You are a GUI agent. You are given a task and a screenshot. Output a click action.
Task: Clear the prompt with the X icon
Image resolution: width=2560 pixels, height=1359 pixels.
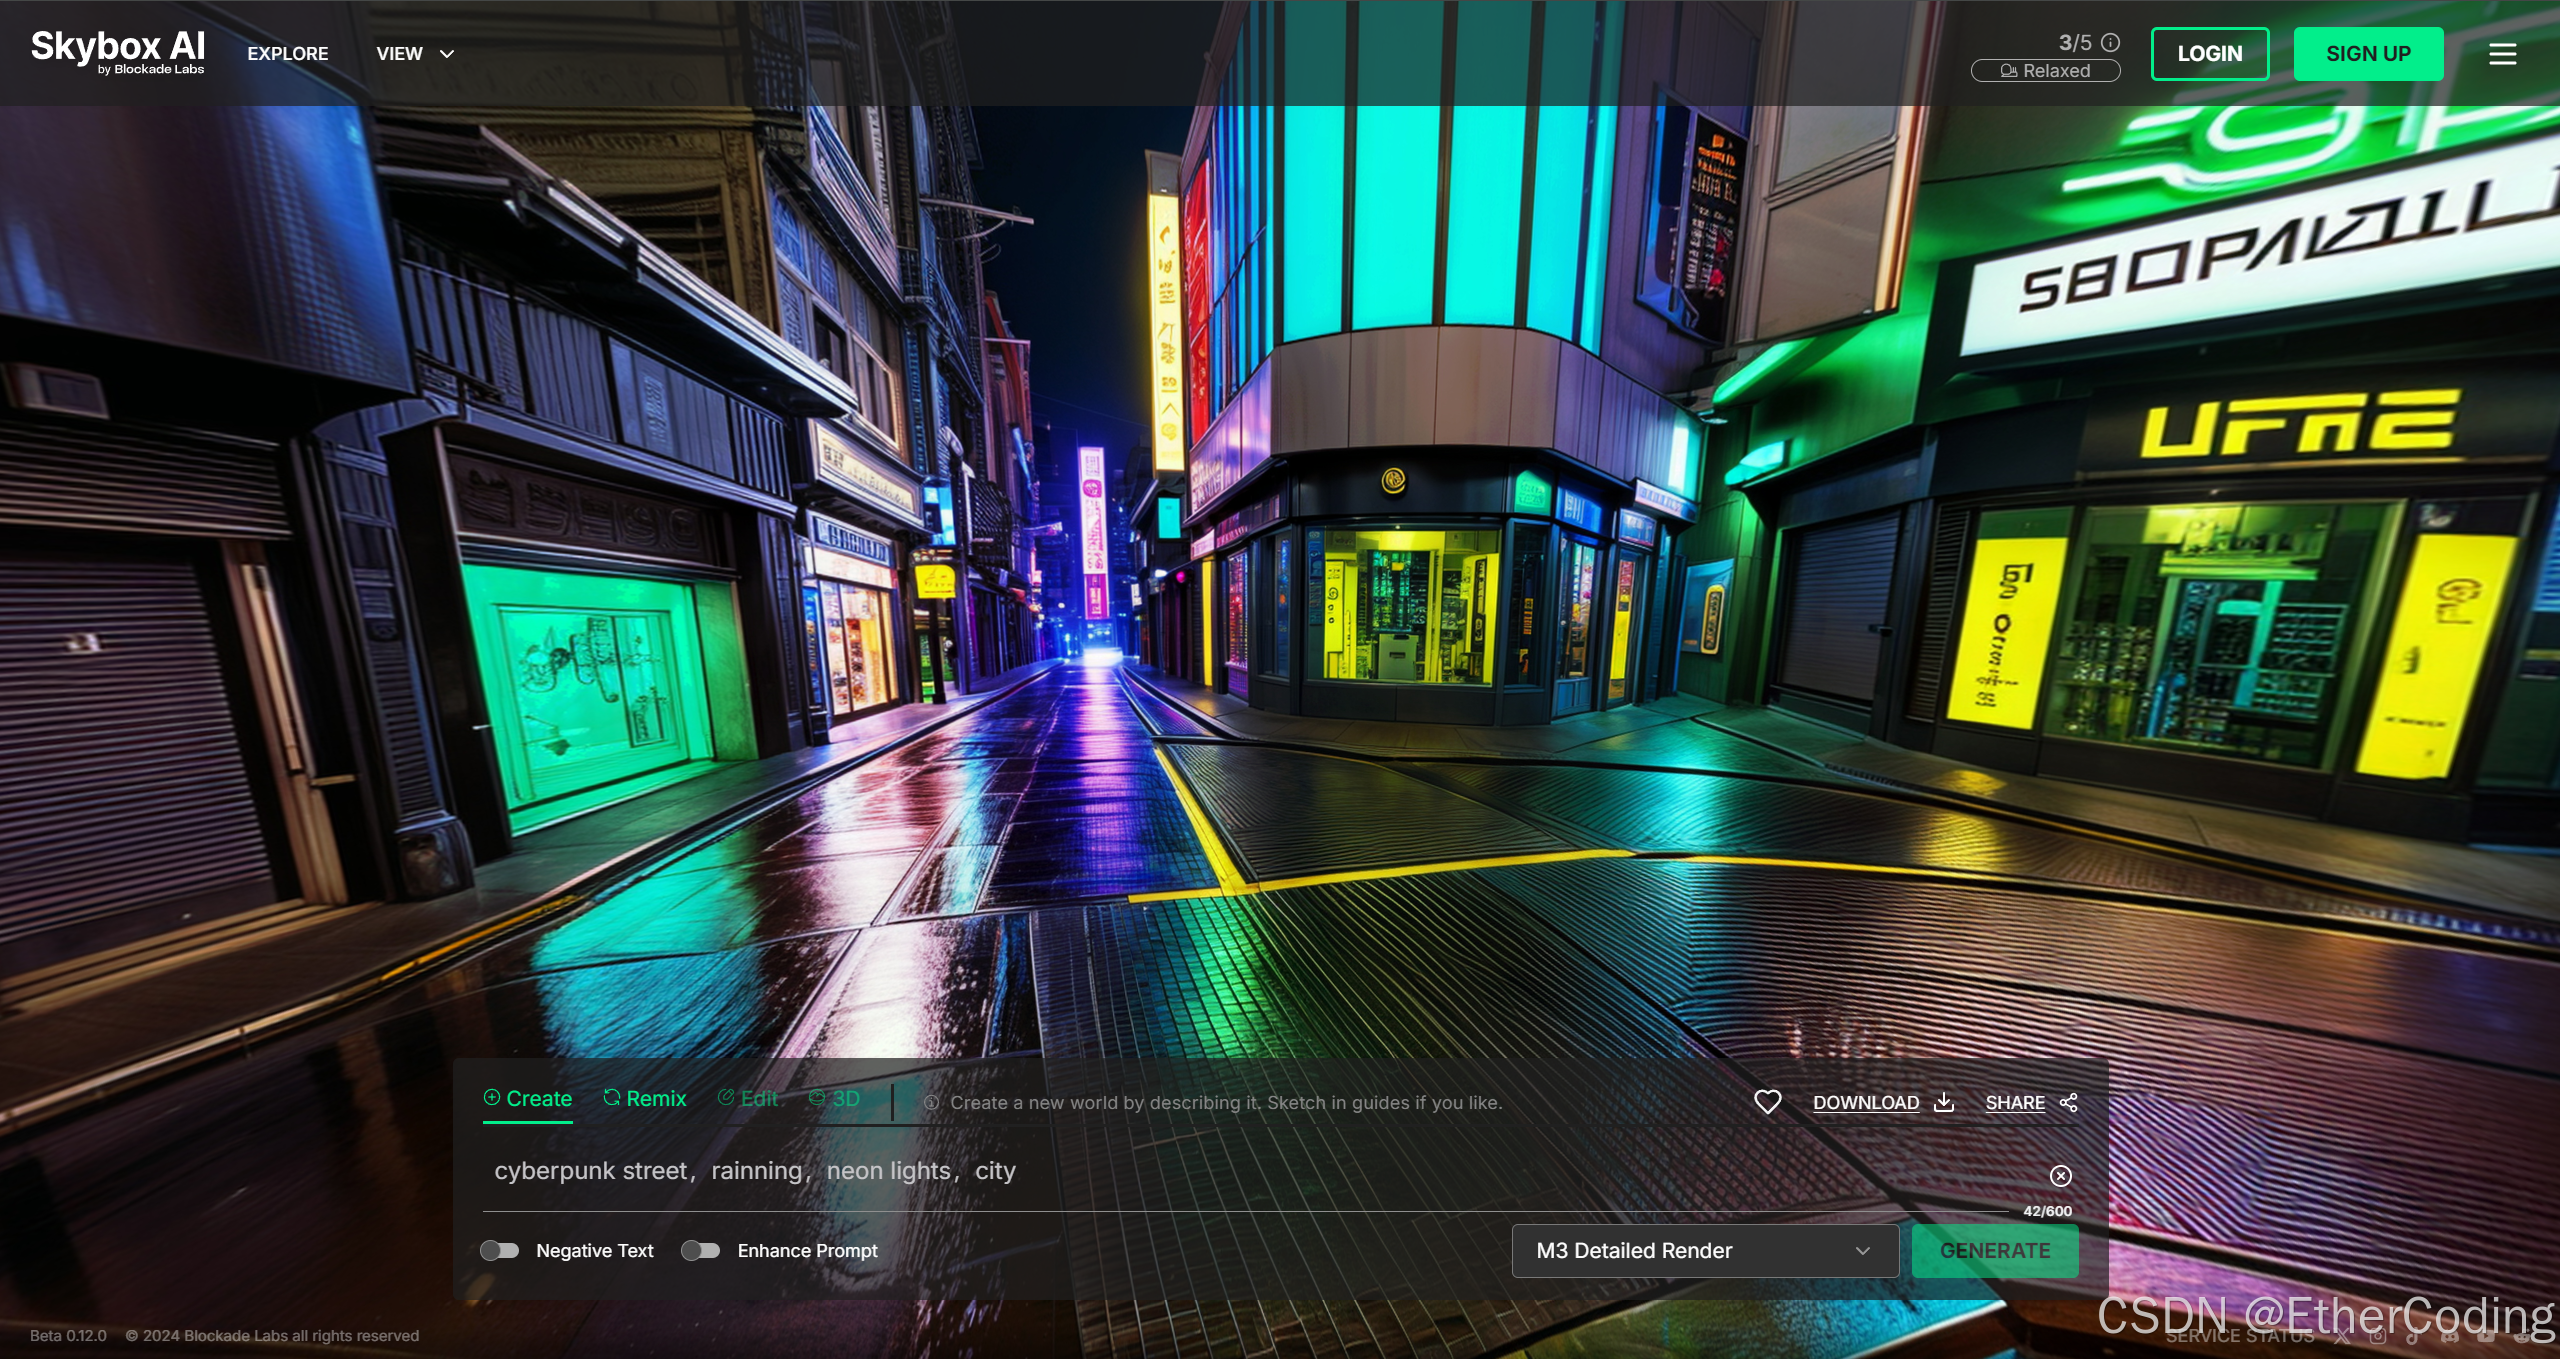(2060, 1176)
